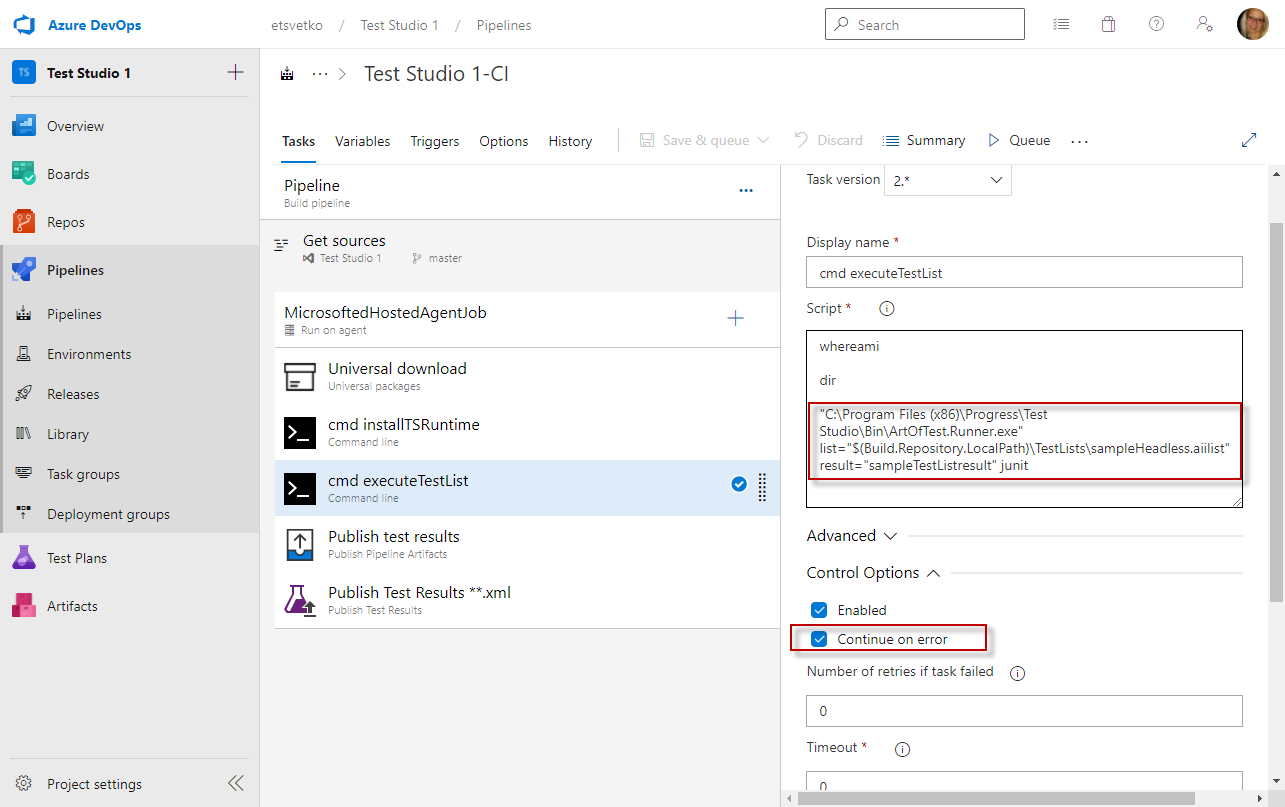Select the Publish Test Results **.xml task

[x=527, y=600]
